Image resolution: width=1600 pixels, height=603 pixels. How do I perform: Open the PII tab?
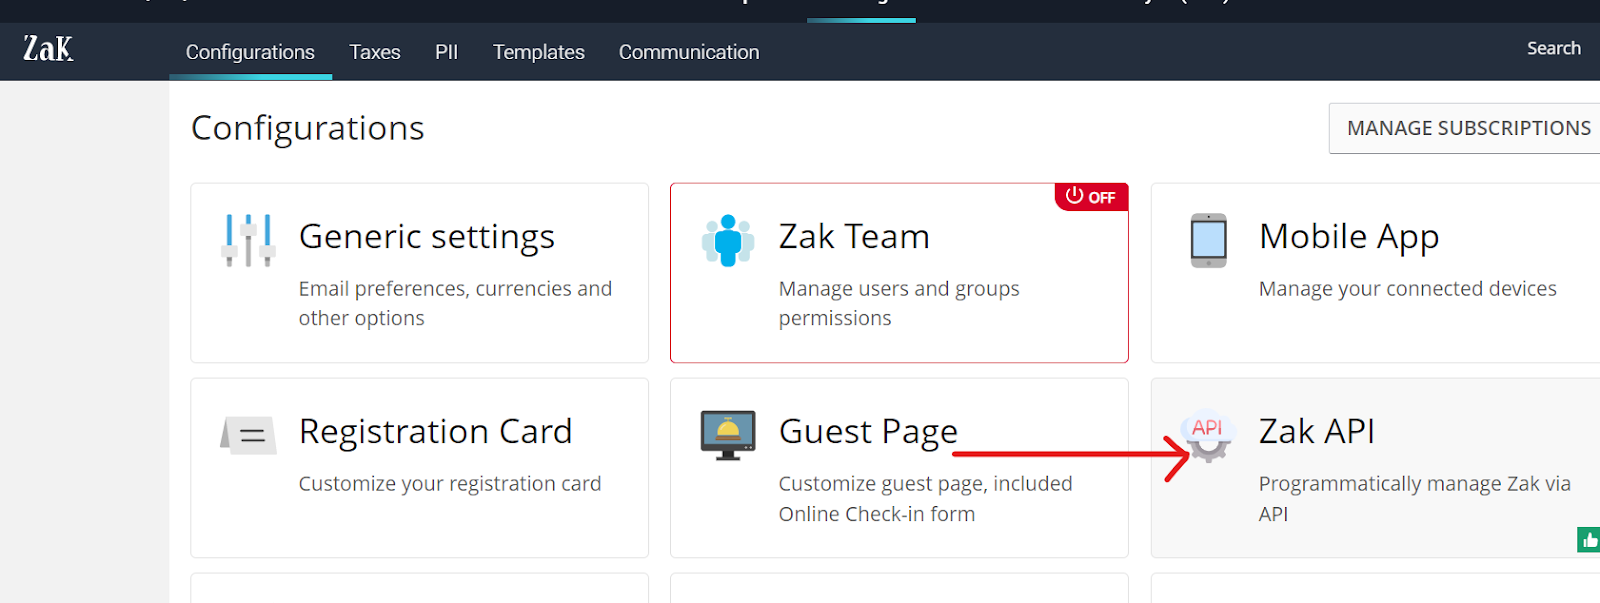tap(446, 52)
